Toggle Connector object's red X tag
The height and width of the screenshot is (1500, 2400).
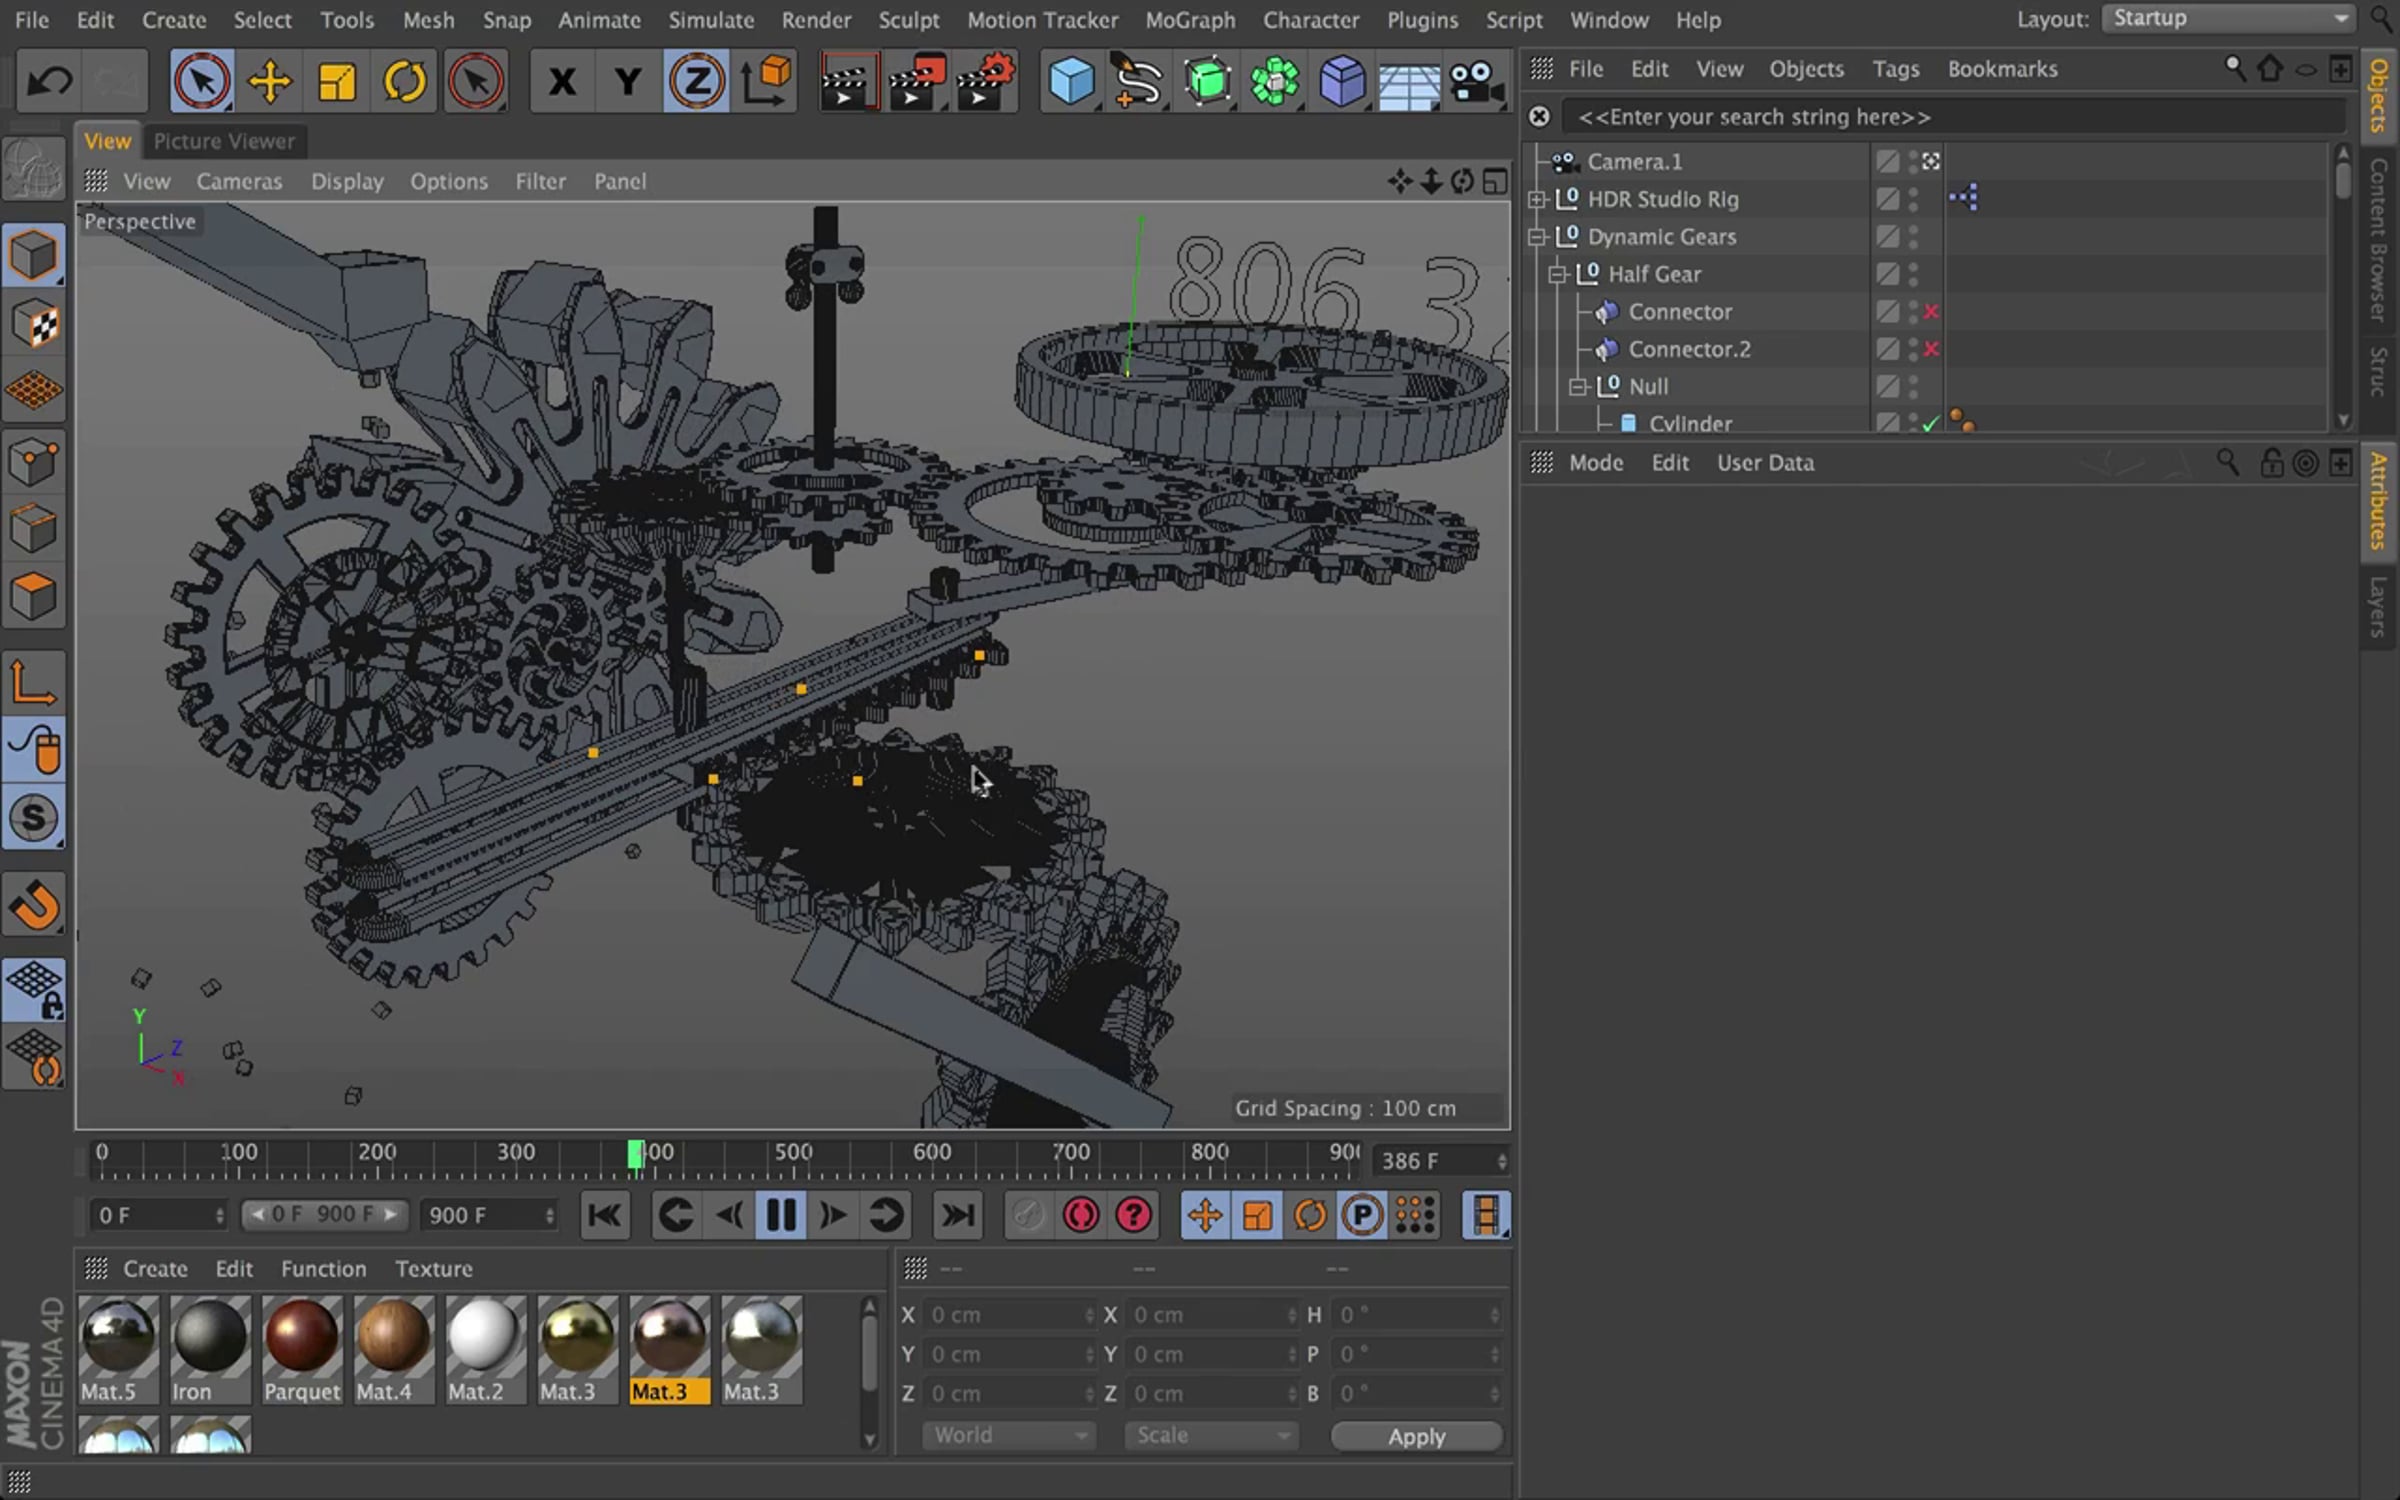(x=1931, y=312)
